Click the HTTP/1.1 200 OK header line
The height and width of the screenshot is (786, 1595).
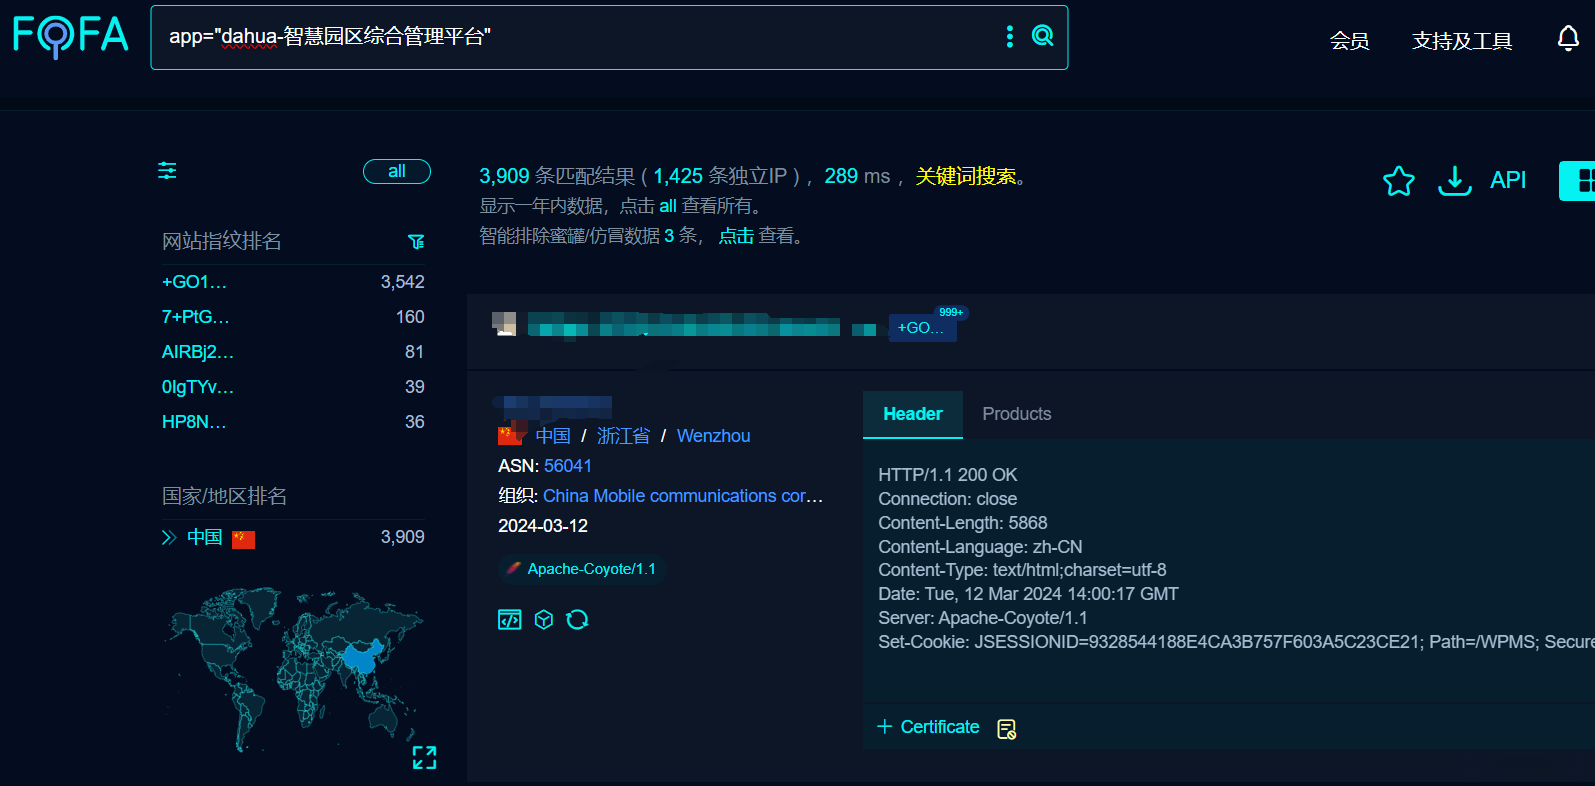click(948, 475)
